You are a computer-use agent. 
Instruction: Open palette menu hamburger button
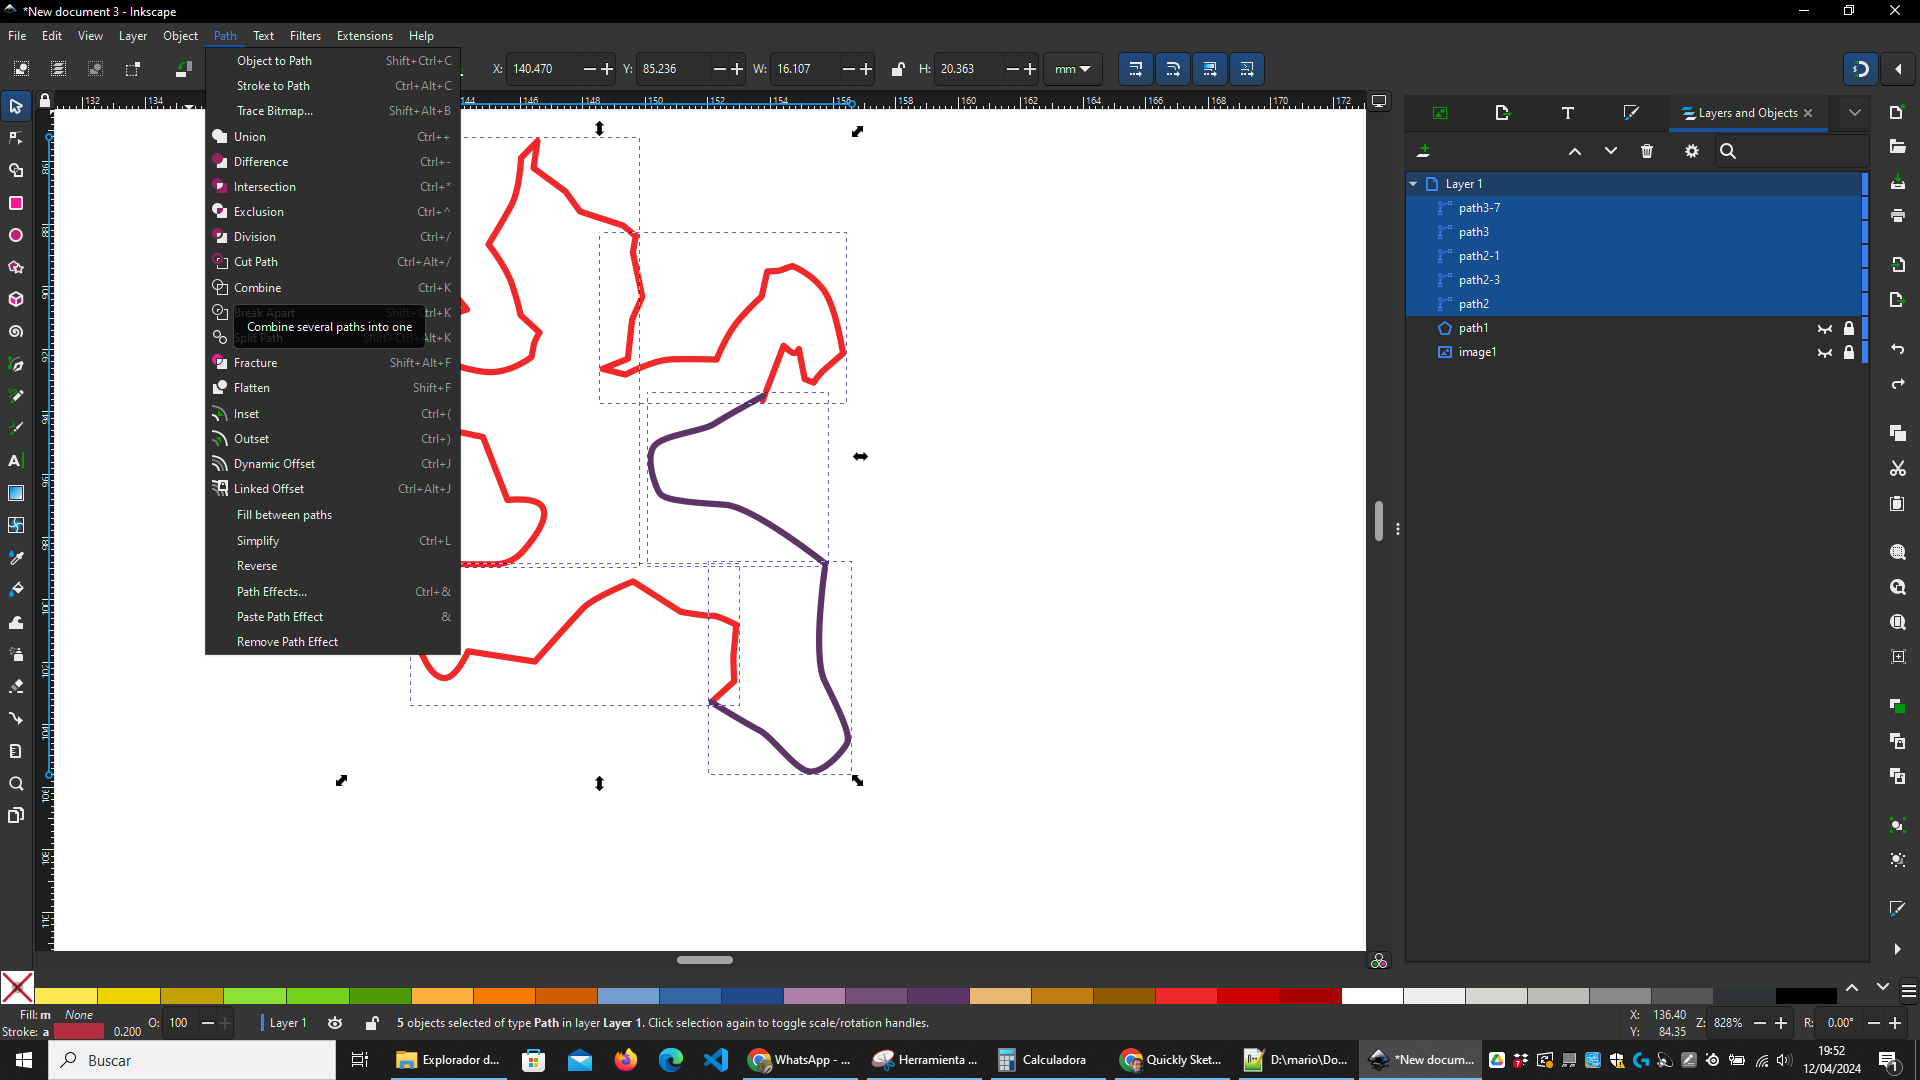pos(1908,992)
